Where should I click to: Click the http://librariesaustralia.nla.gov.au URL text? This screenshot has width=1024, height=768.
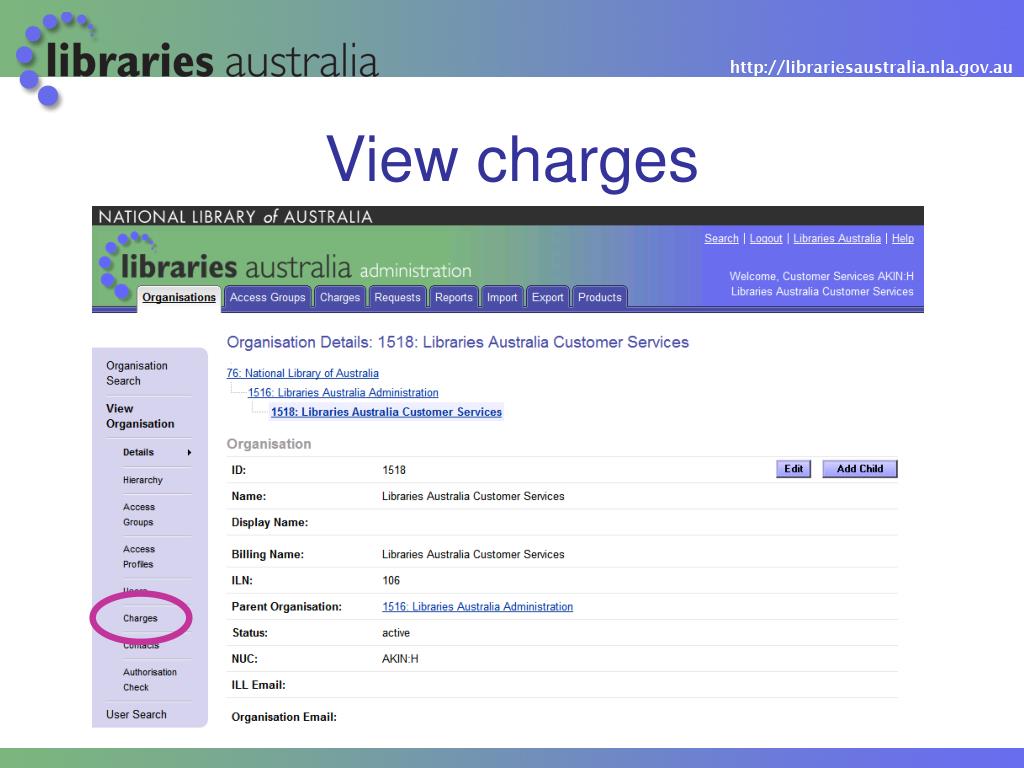(x=871, y=67)
